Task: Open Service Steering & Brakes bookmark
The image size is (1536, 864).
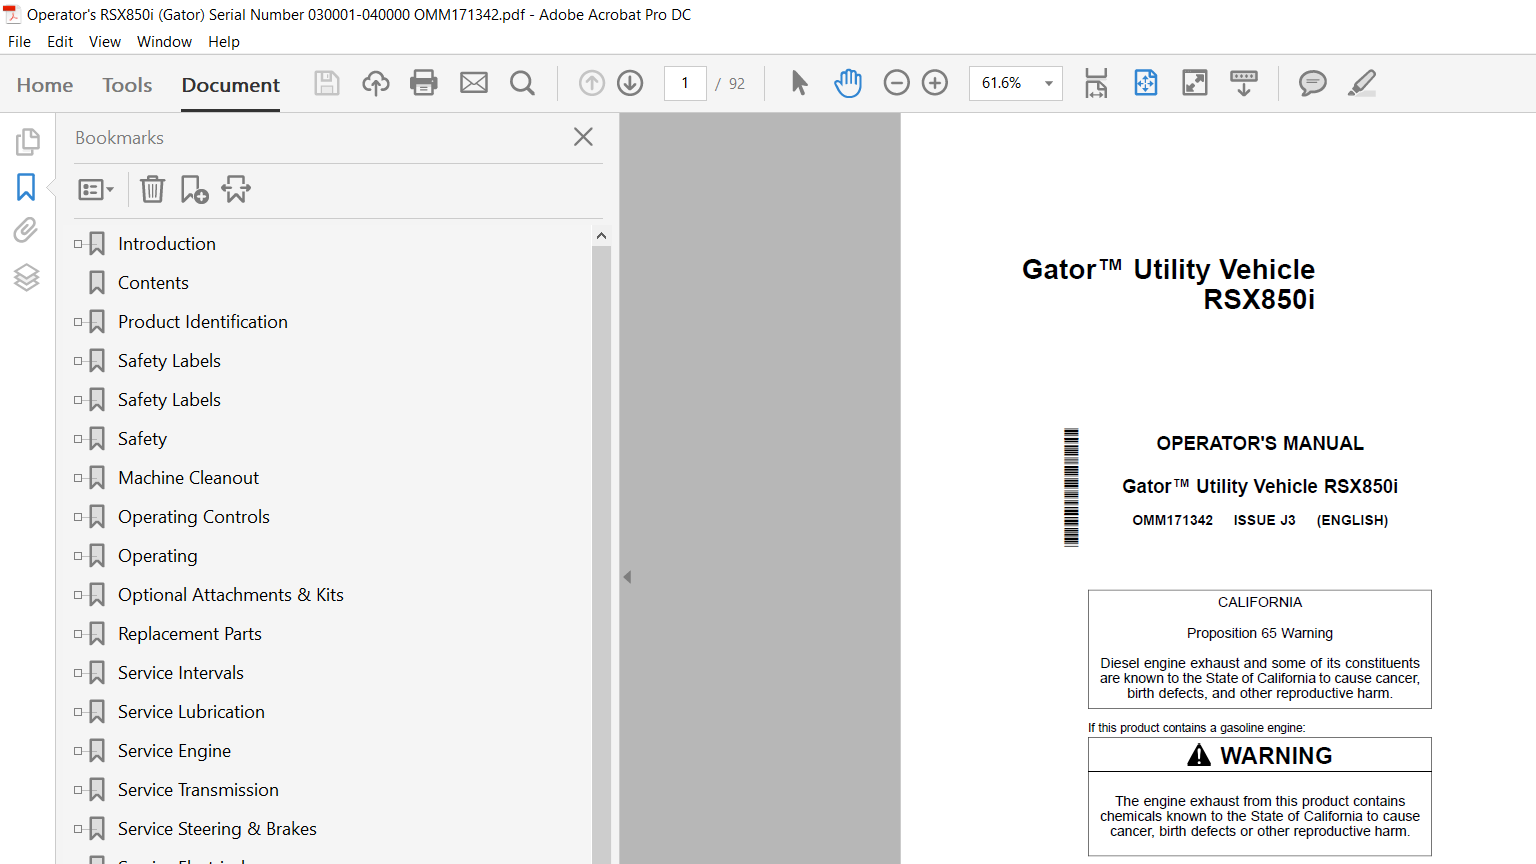Action: pyautogui.click(x=217, y=829)
